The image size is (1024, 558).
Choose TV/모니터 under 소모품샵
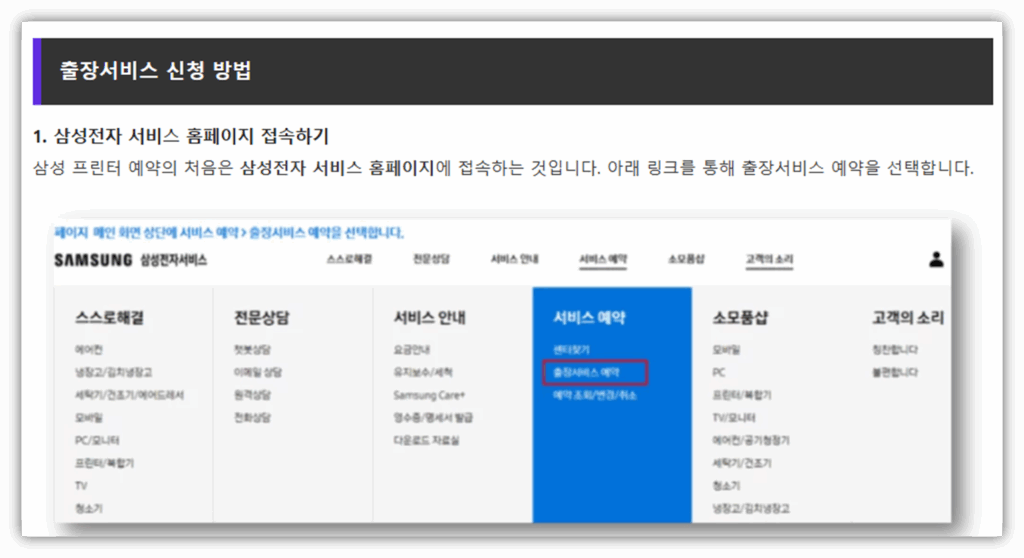[734, 418]
